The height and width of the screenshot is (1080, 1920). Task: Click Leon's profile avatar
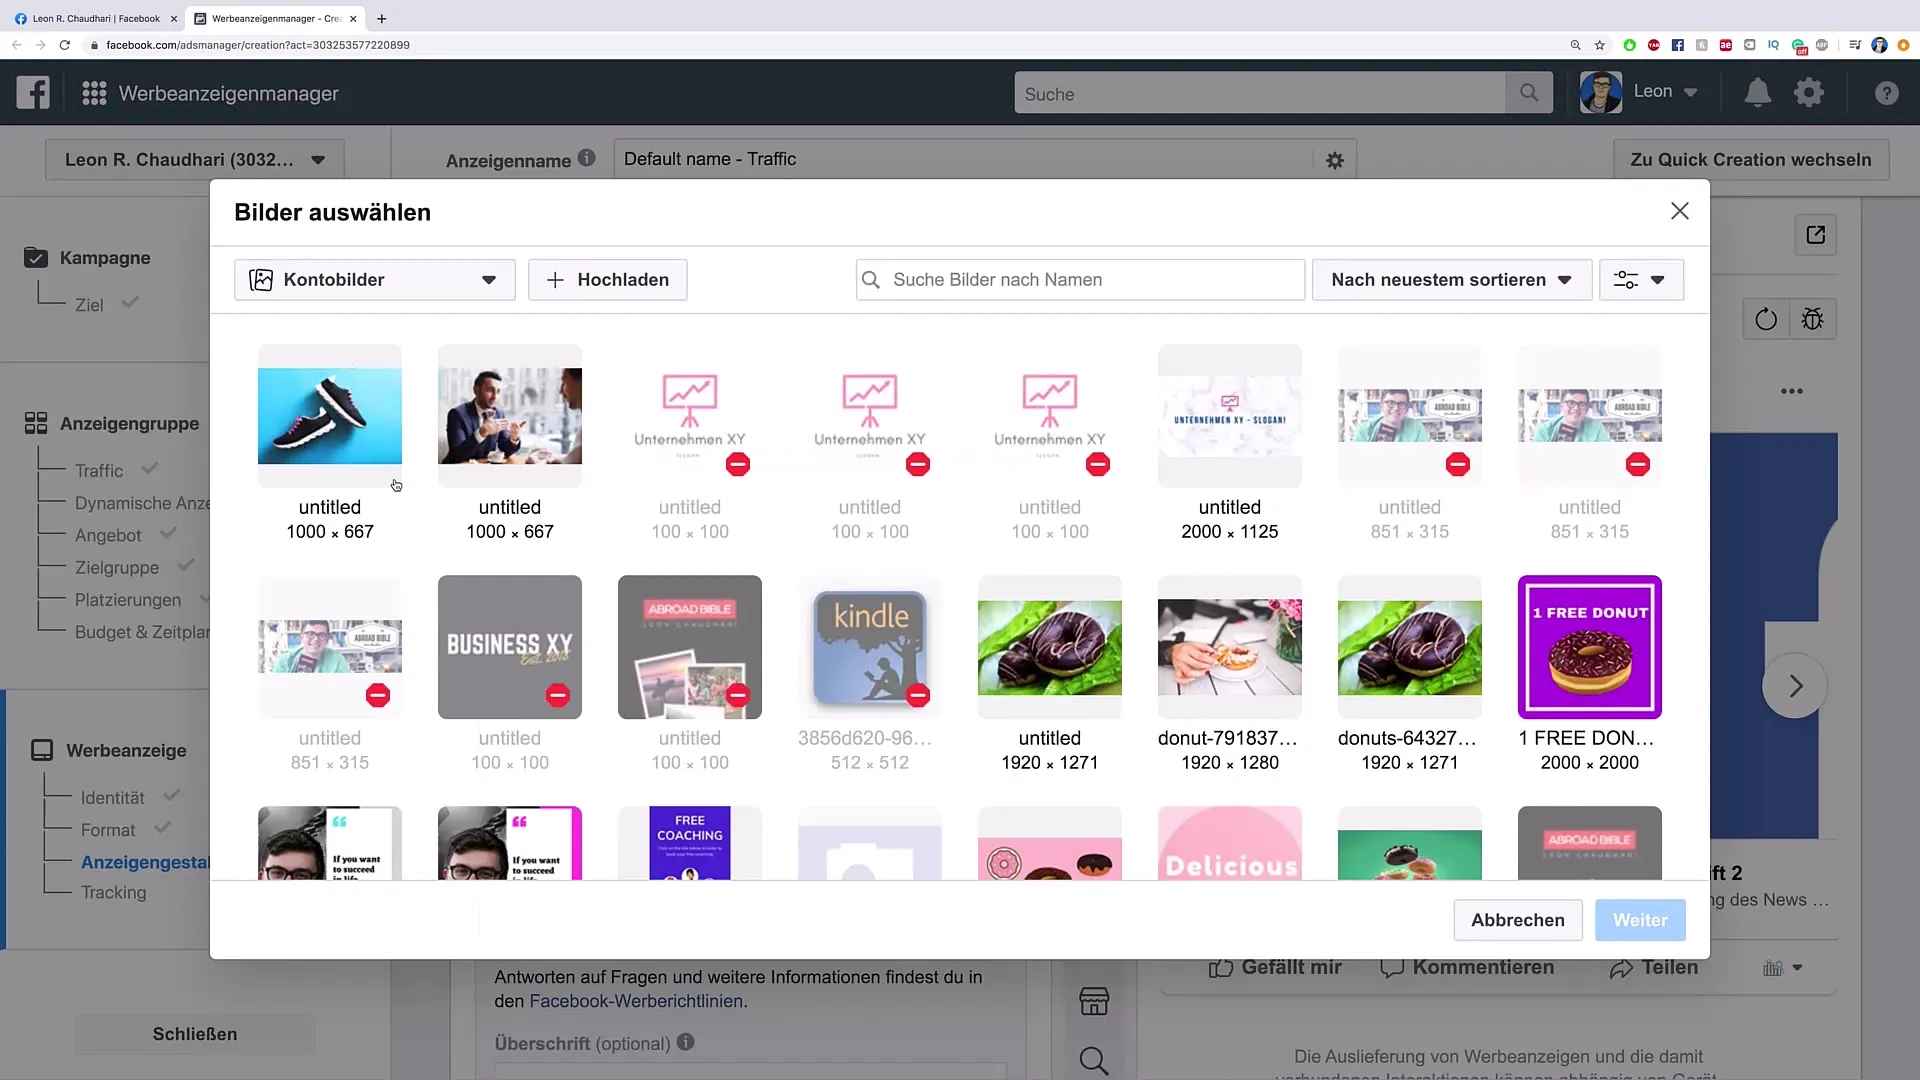pyautogui.click(x=1601, y=92)
